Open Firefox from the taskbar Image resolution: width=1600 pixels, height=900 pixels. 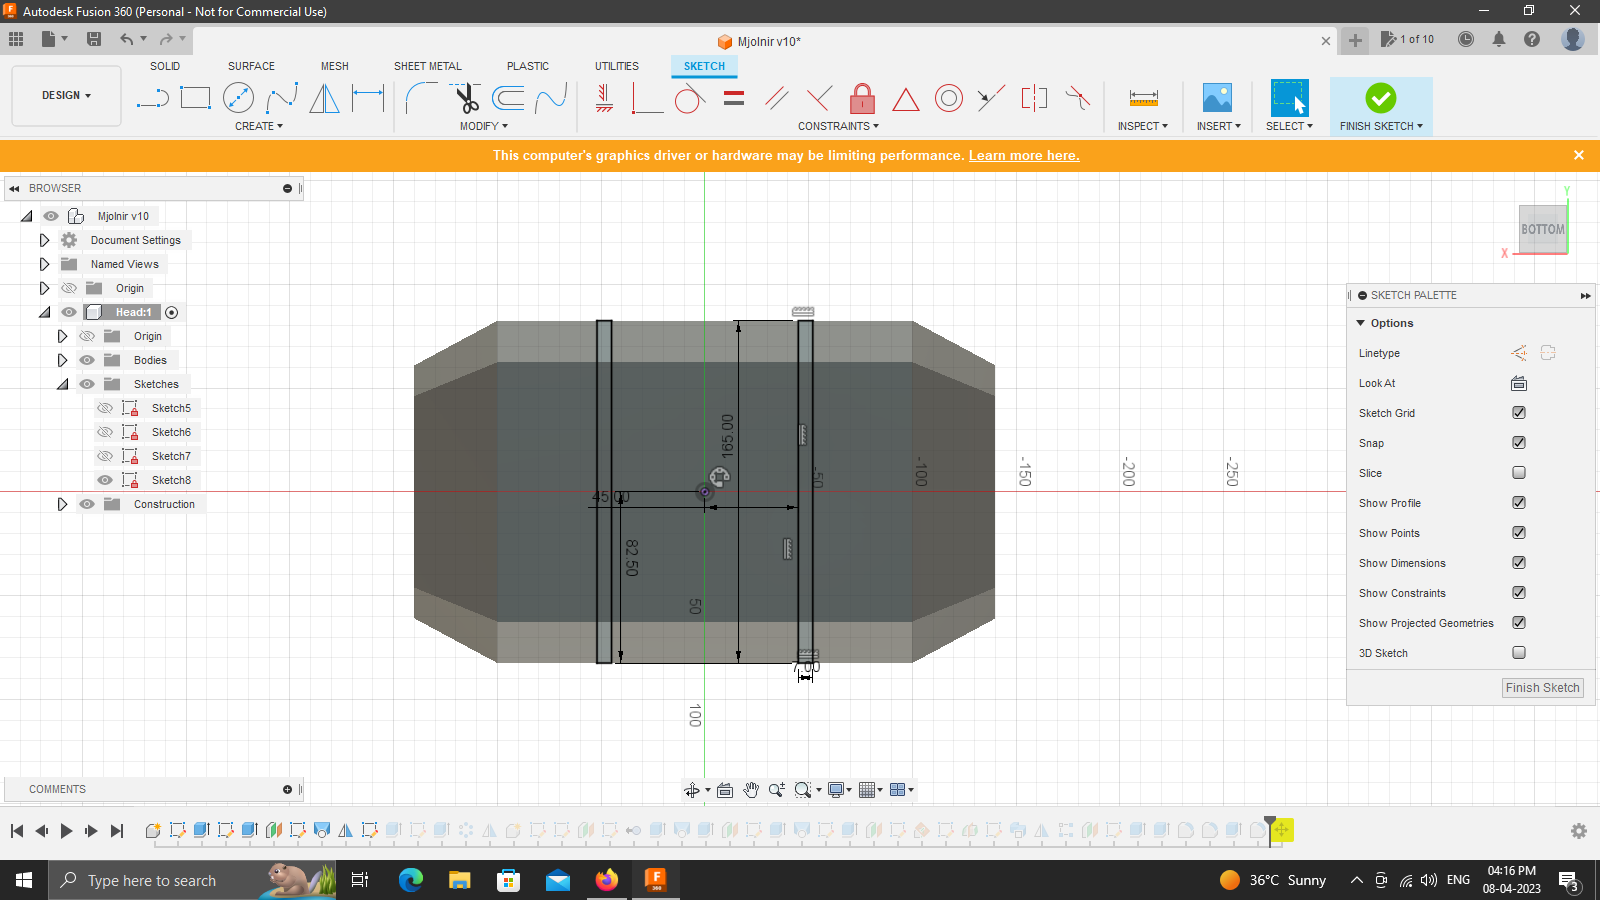(606, 880)
